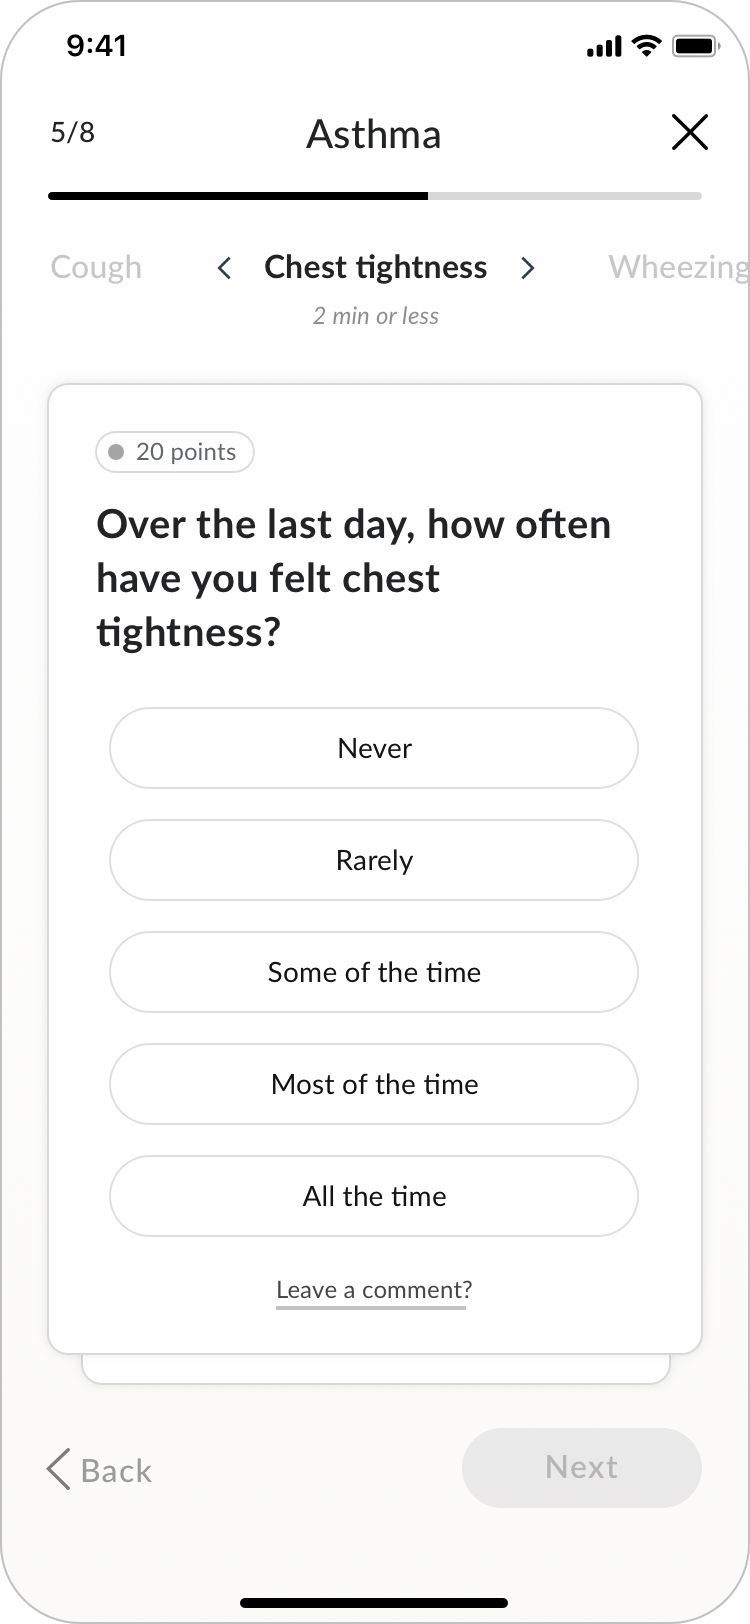Select All the time as your answer
750x1624 pixels.
tap(374, 1196)
